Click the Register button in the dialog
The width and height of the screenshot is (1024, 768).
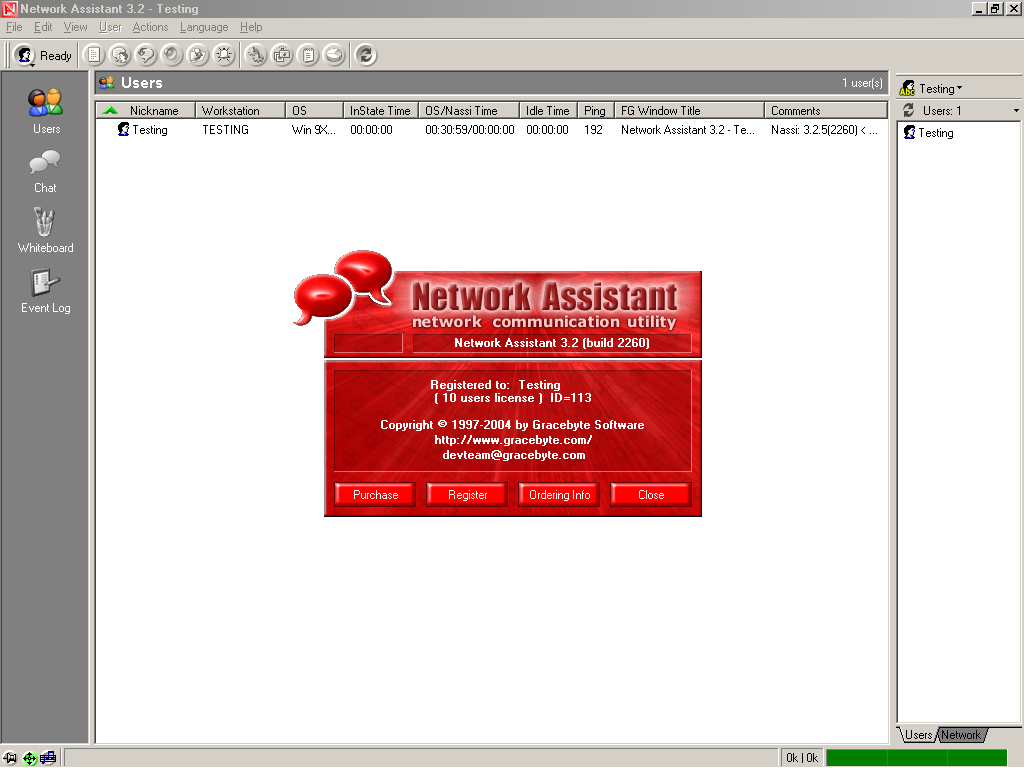[467, 495]
